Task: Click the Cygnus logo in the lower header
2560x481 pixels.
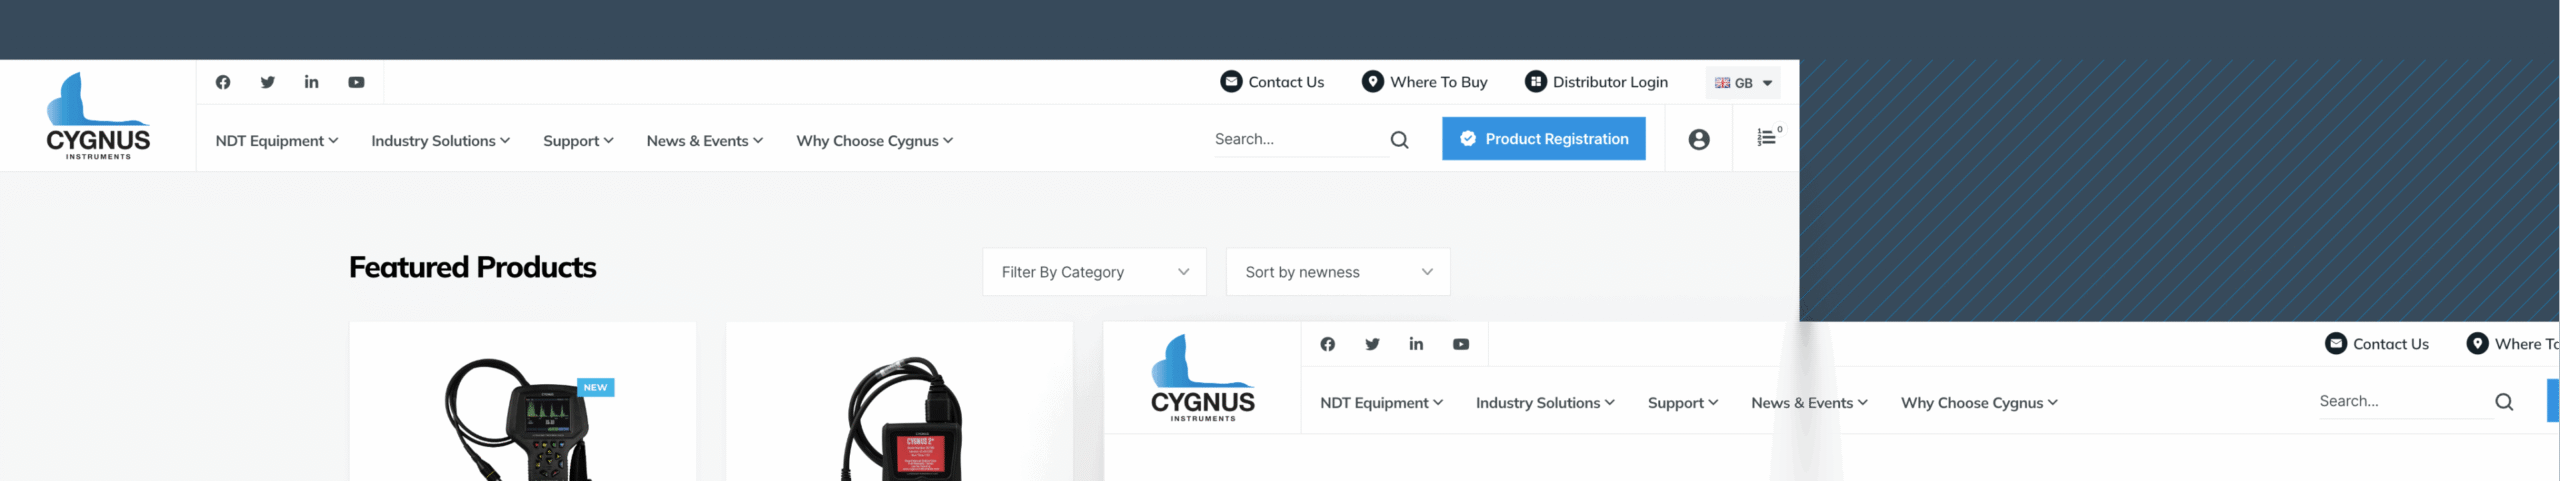Action: pyautogui.click(x=1202, y=378)
